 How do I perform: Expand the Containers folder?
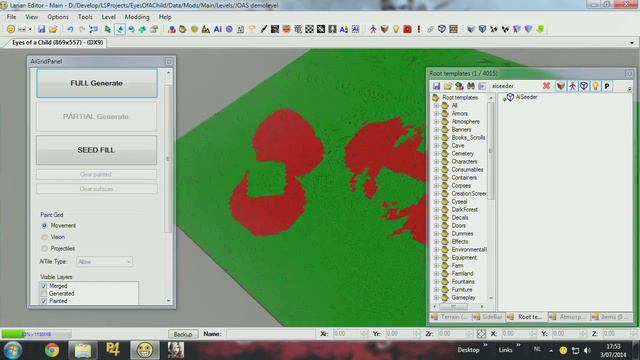[436, 178]
